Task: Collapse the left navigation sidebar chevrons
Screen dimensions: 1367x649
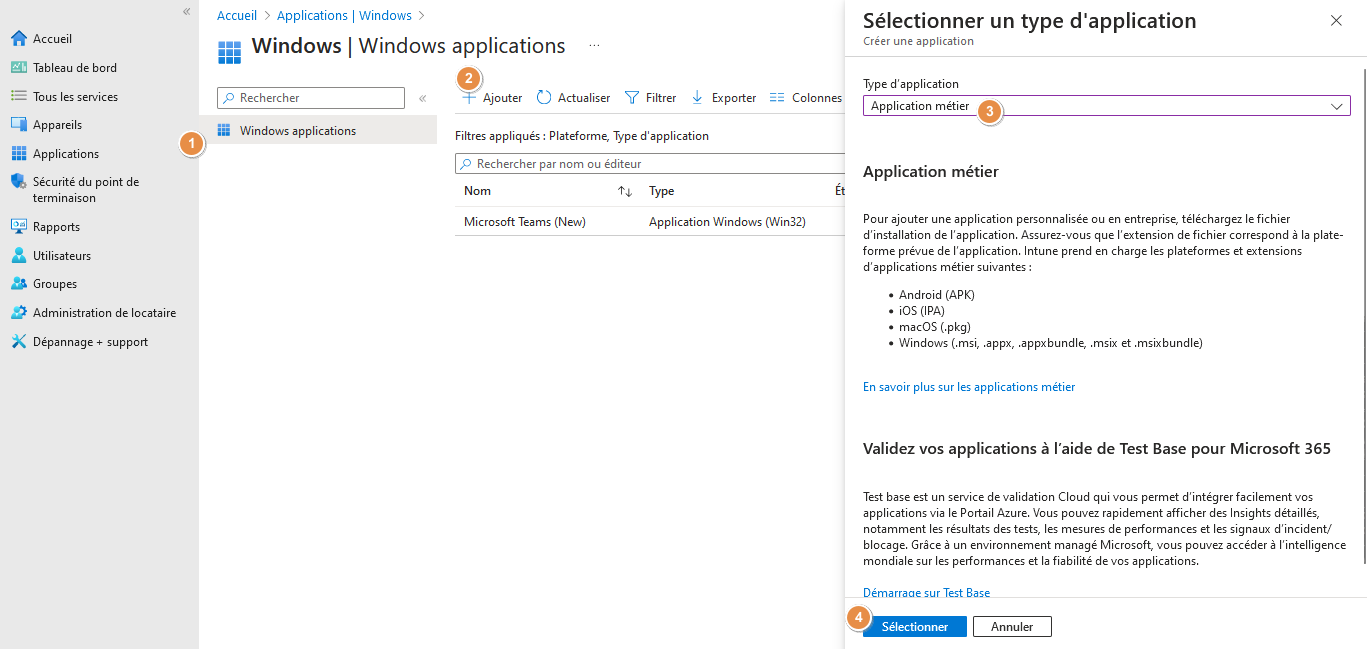Action: 186,11
